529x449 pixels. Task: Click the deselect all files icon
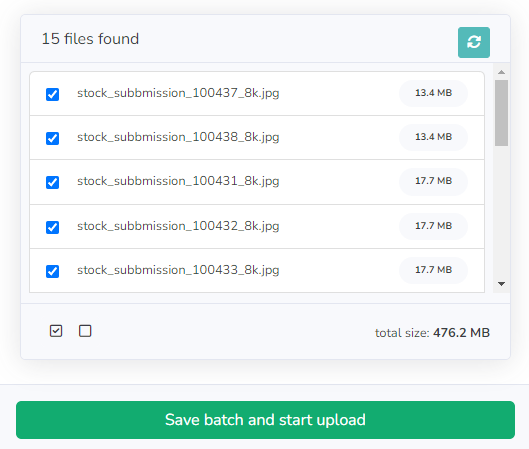(85, 331)
